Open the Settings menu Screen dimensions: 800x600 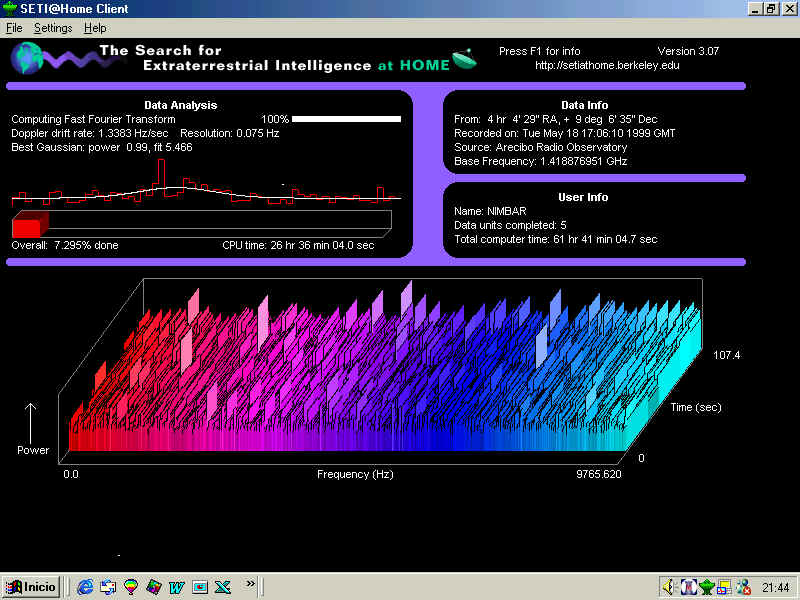coord(53,28)
